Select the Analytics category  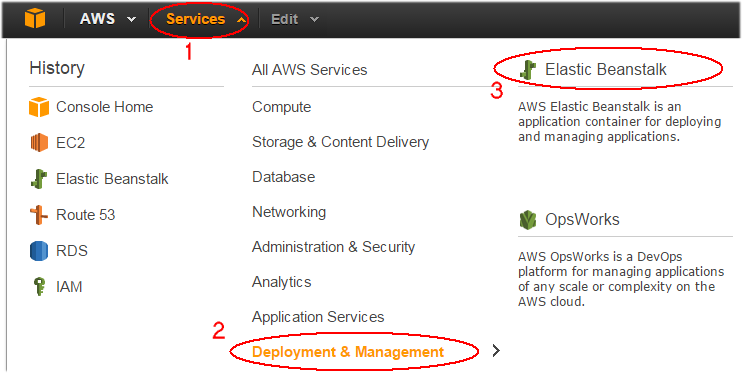pyautogui.click(x=282, y=282)
